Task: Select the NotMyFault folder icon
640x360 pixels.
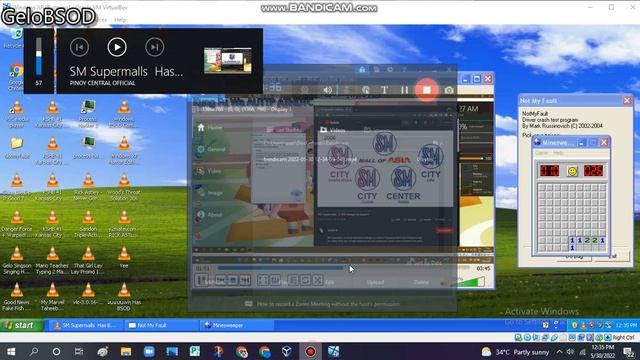Action: point(17,148)
